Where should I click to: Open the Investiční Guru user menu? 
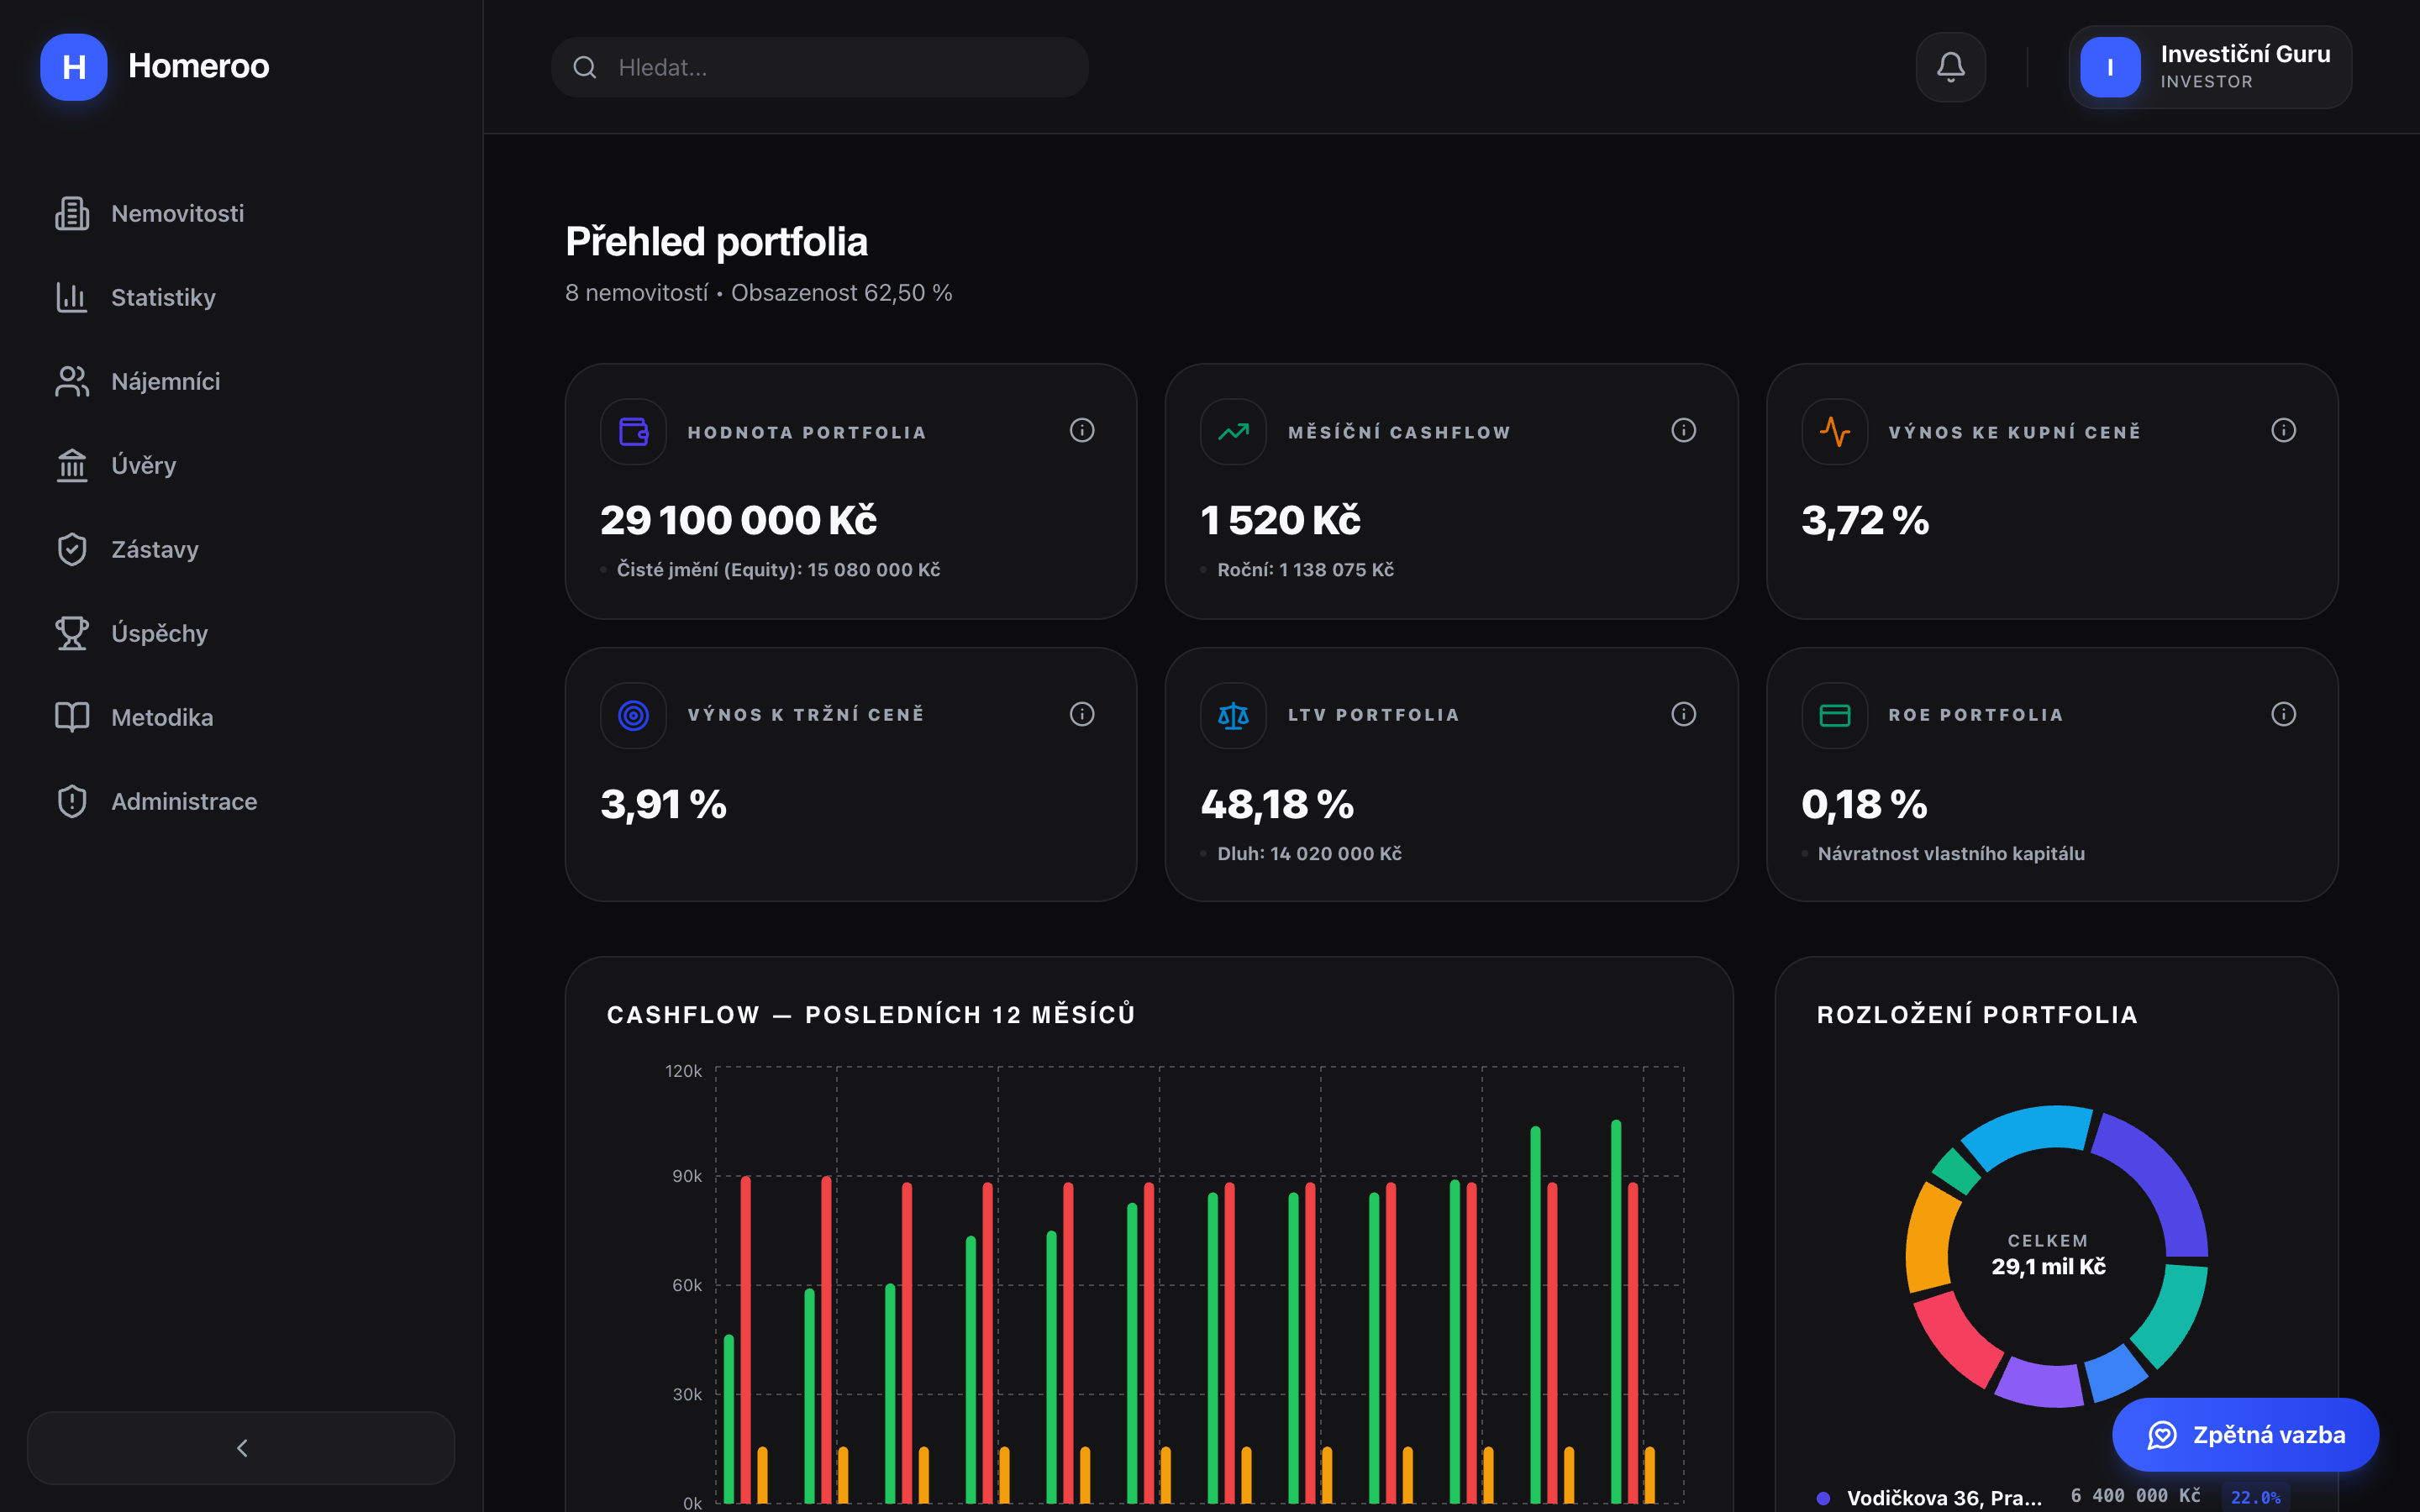(x=2210, y=67)
